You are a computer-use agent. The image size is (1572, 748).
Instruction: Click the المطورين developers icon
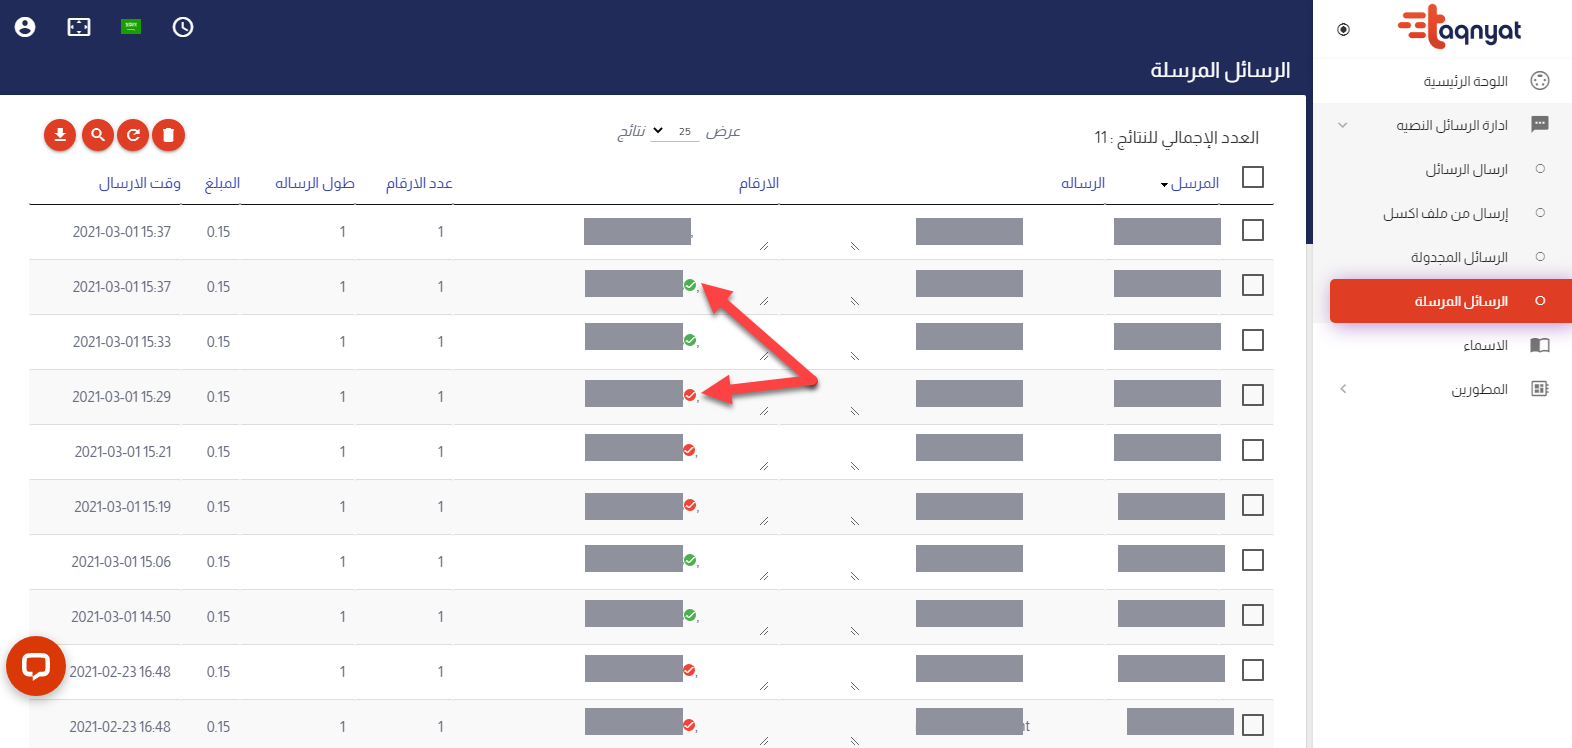point(1540,389)
